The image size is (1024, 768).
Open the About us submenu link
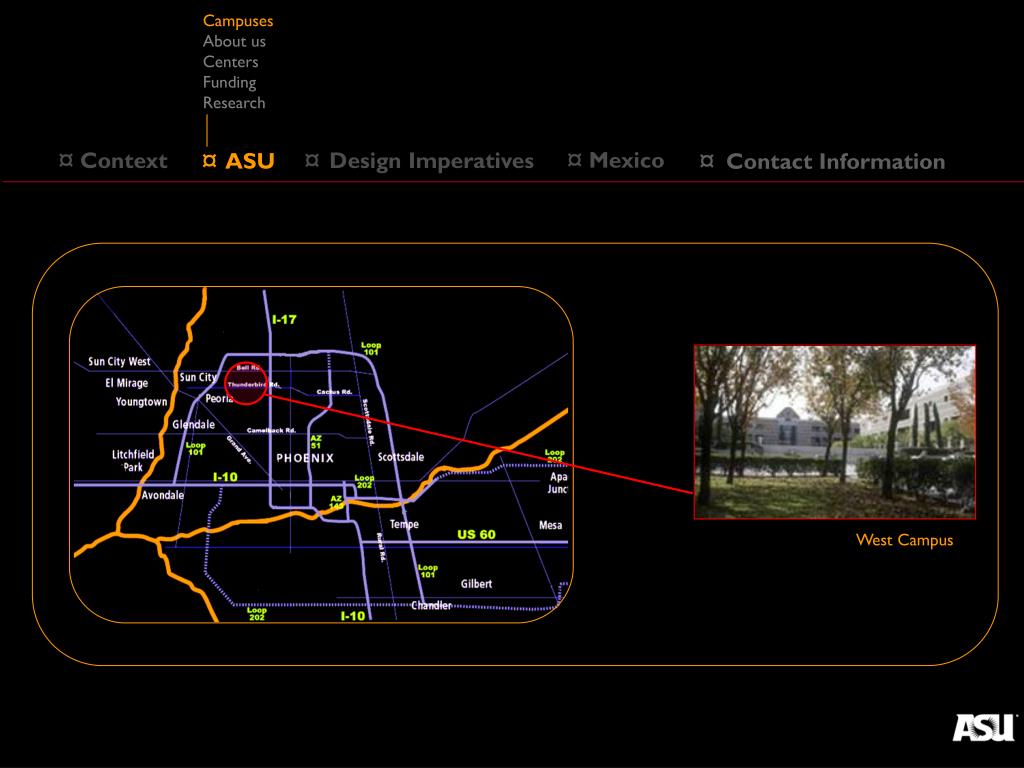click(x=234, y=41)
